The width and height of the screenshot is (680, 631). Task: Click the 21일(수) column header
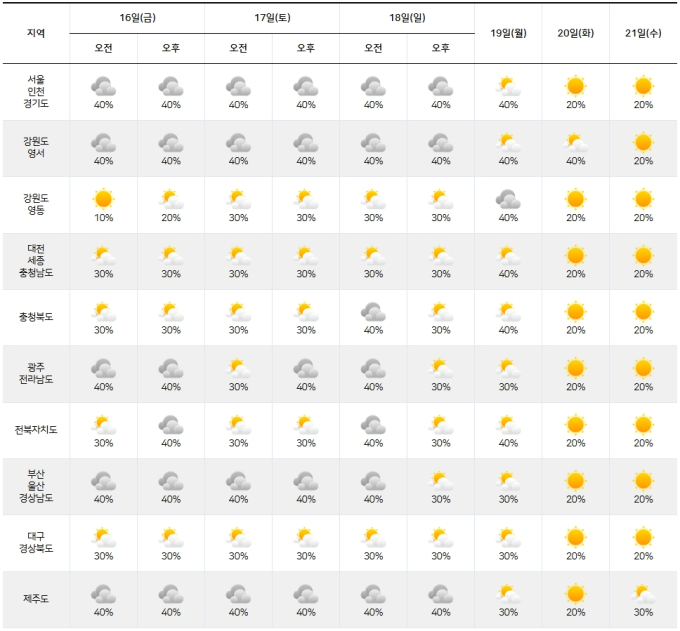click(643, 33)
